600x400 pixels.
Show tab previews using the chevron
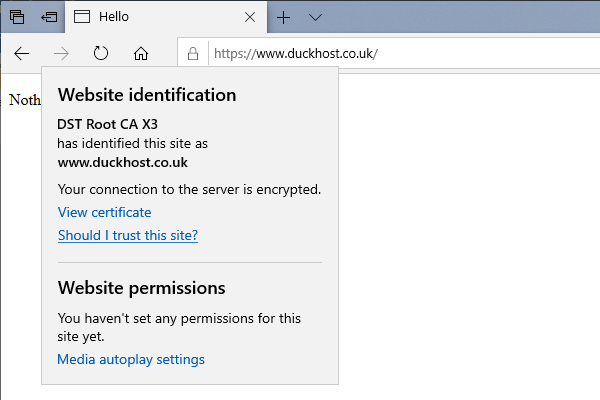(x=315, y=17)
